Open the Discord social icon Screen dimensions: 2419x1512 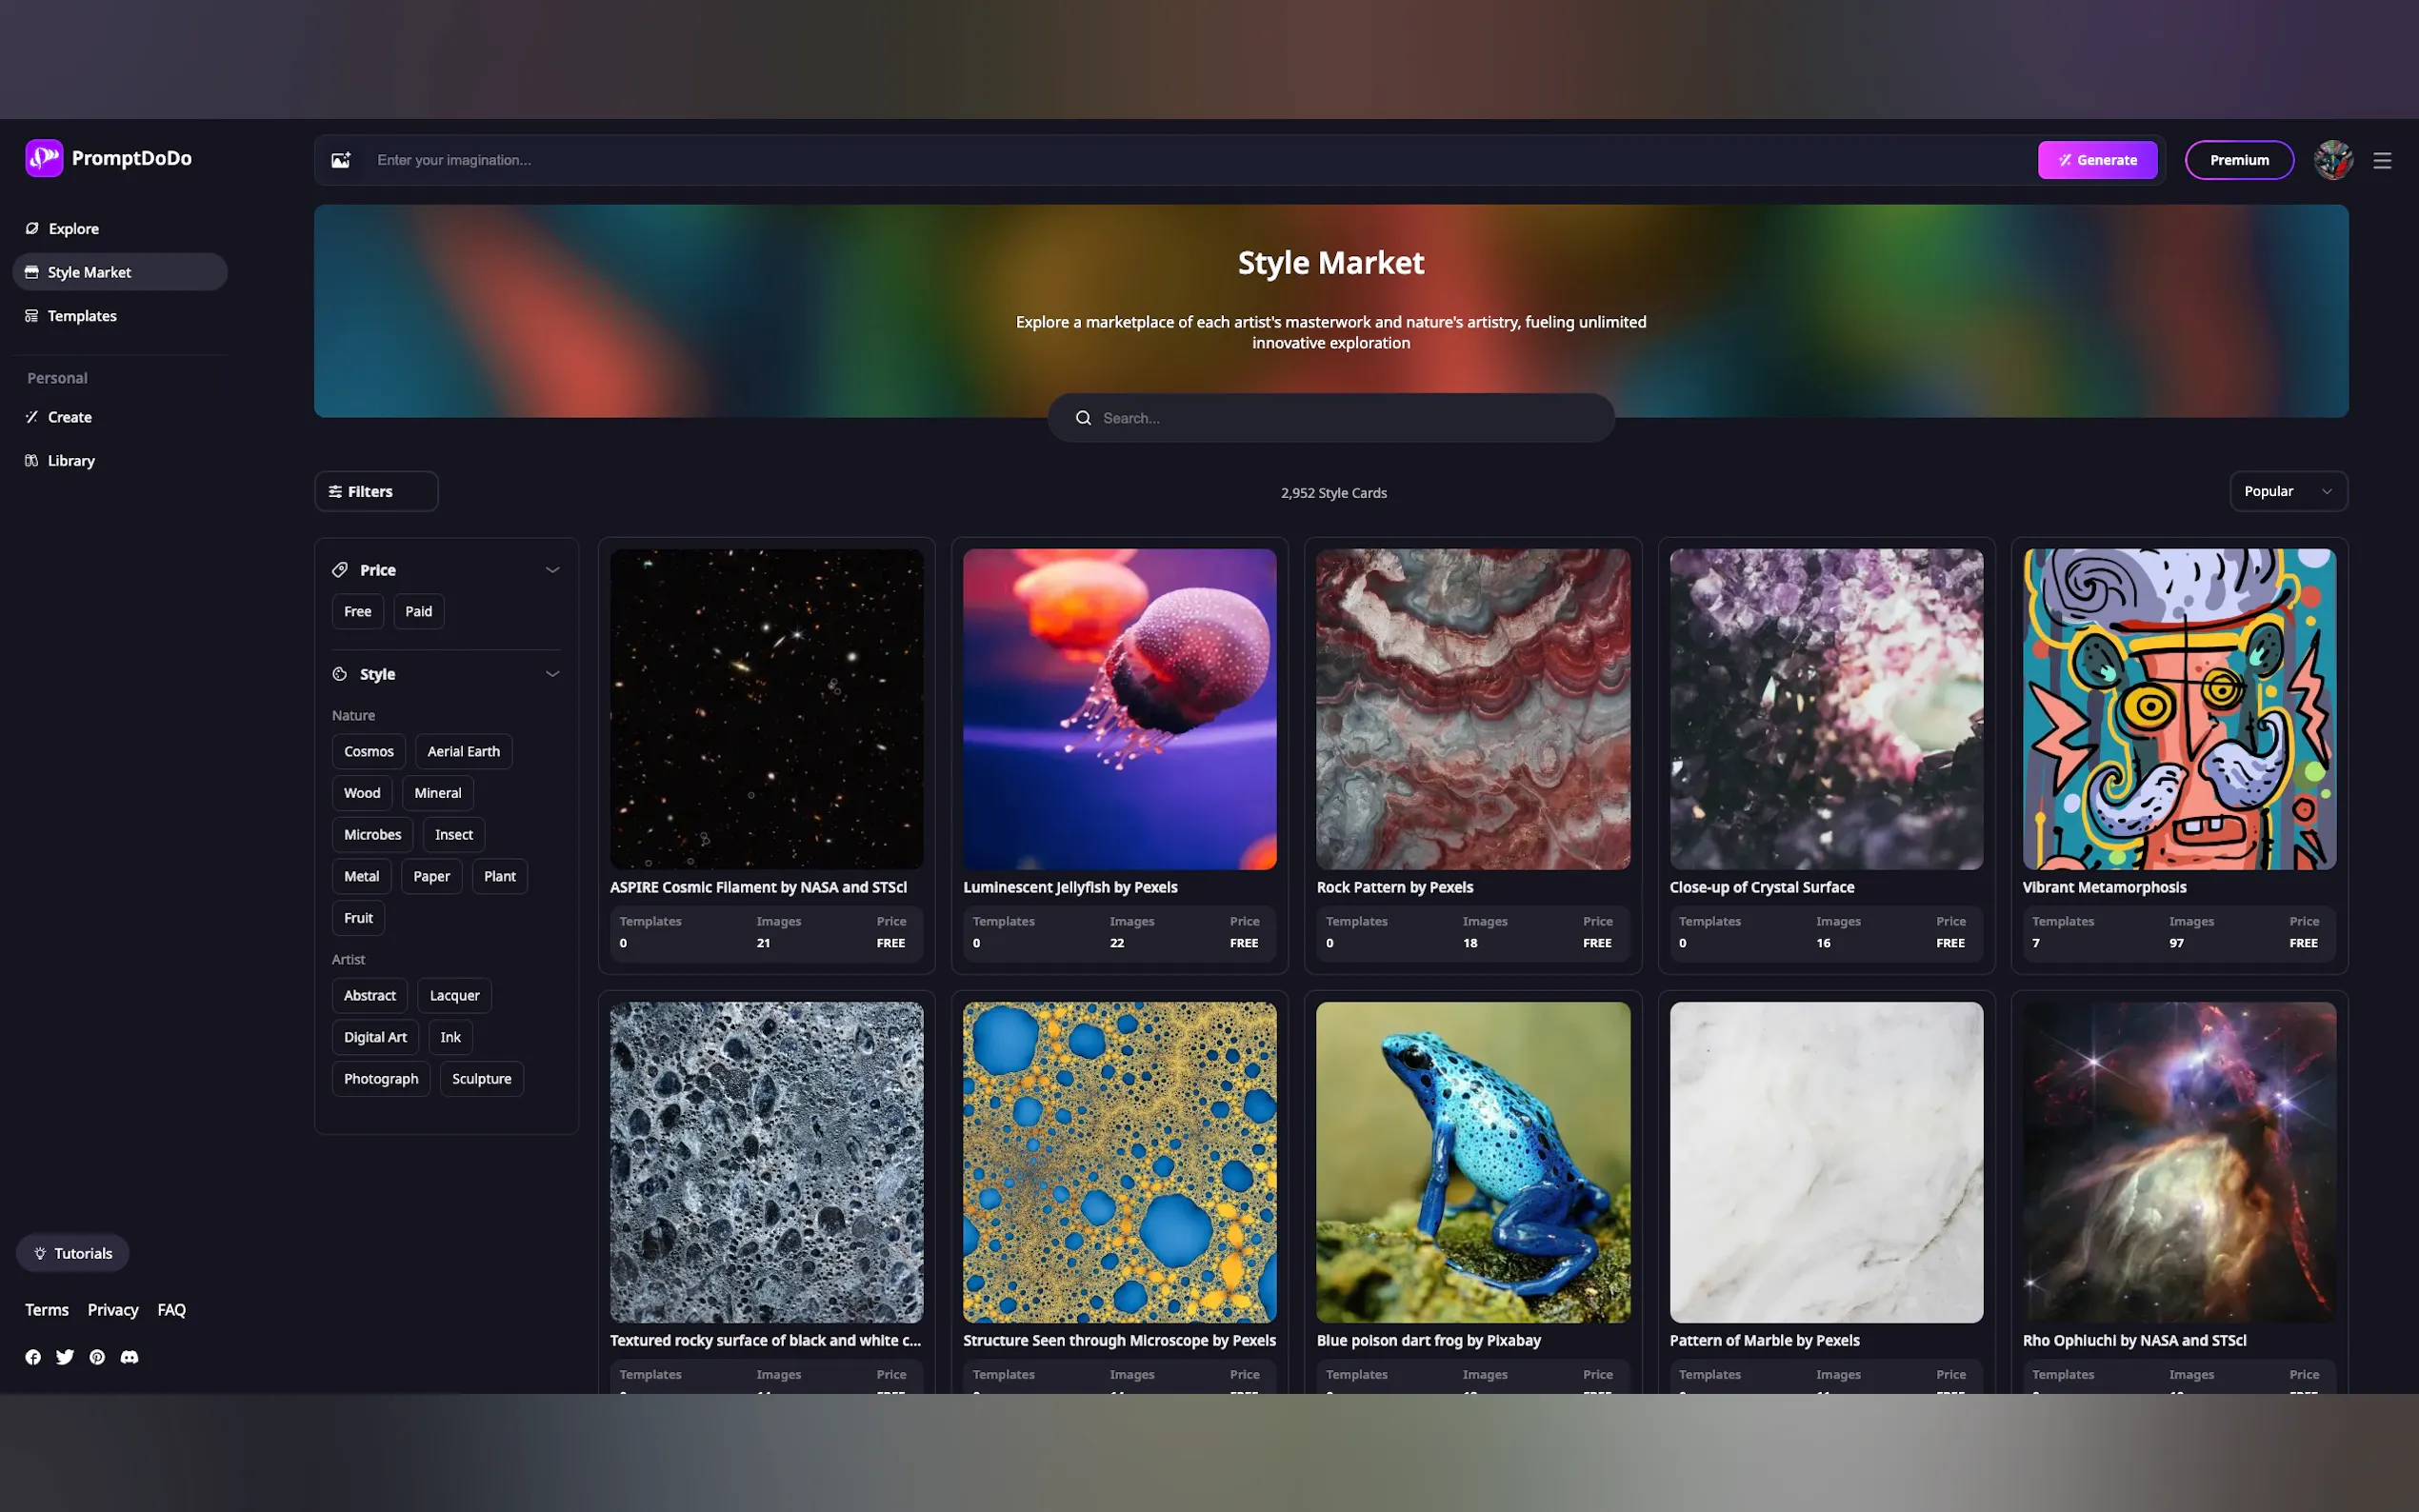coord(129,1357)
